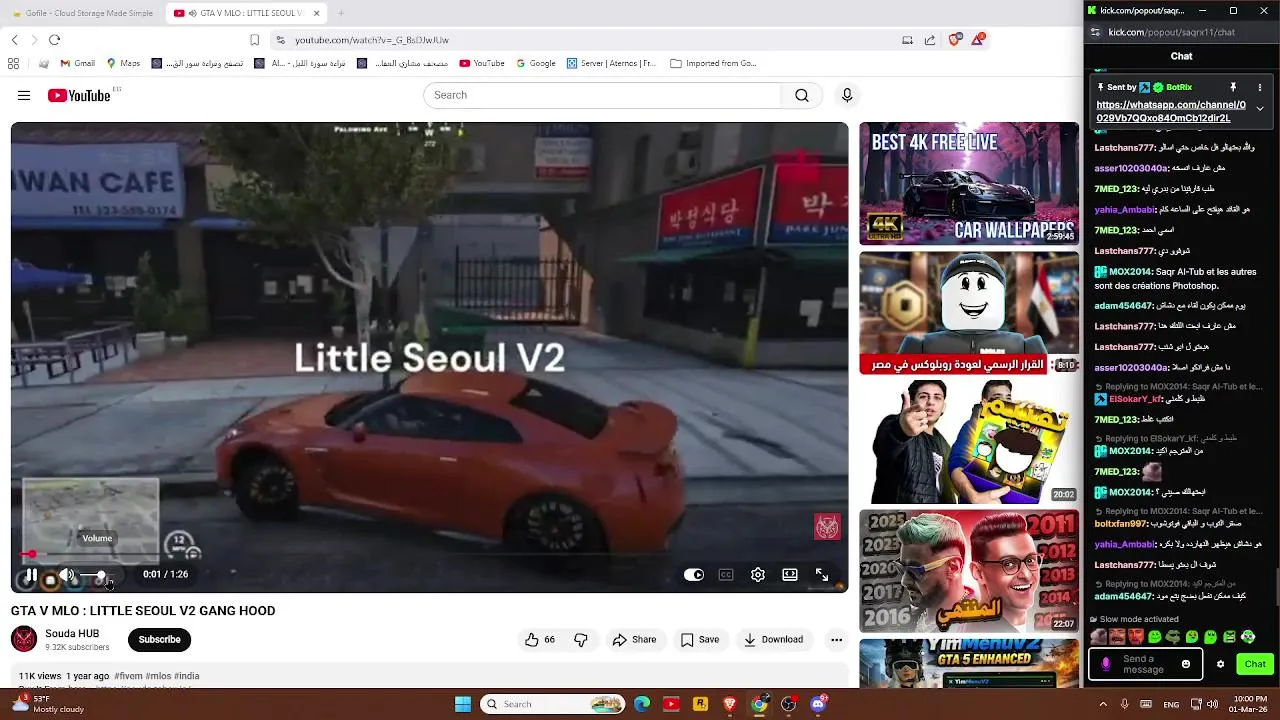Focus the YouTube search field

click(602, 95)
